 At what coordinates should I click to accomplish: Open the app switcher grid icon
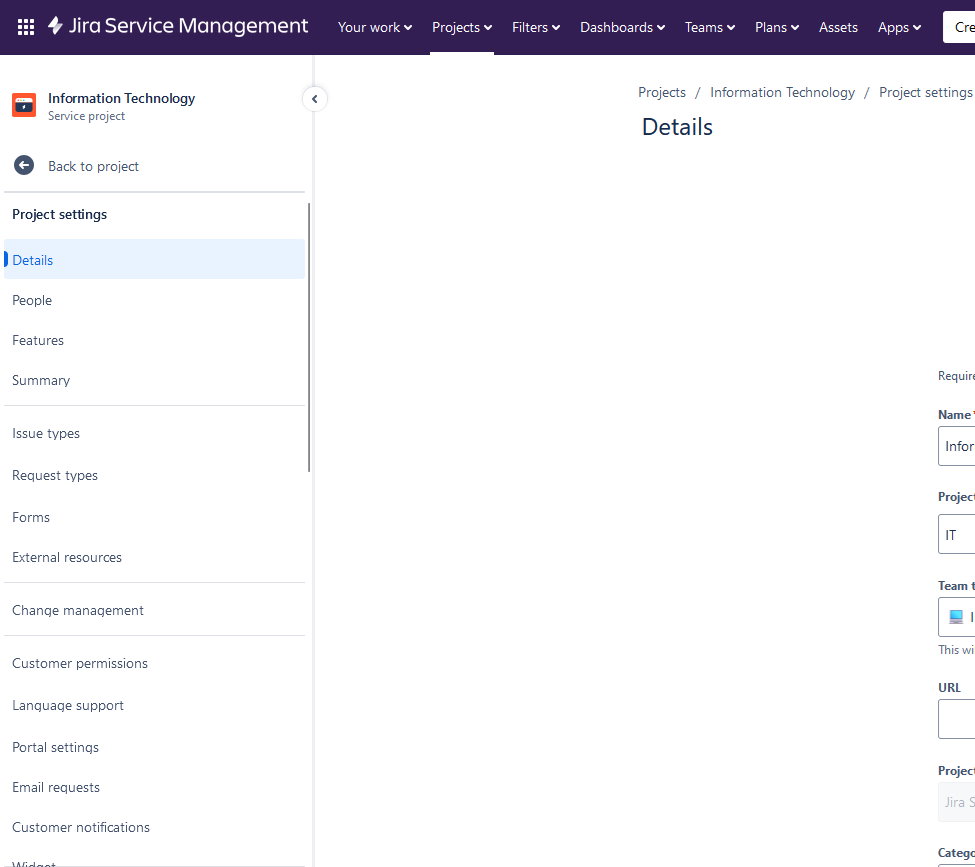(25, 27)
